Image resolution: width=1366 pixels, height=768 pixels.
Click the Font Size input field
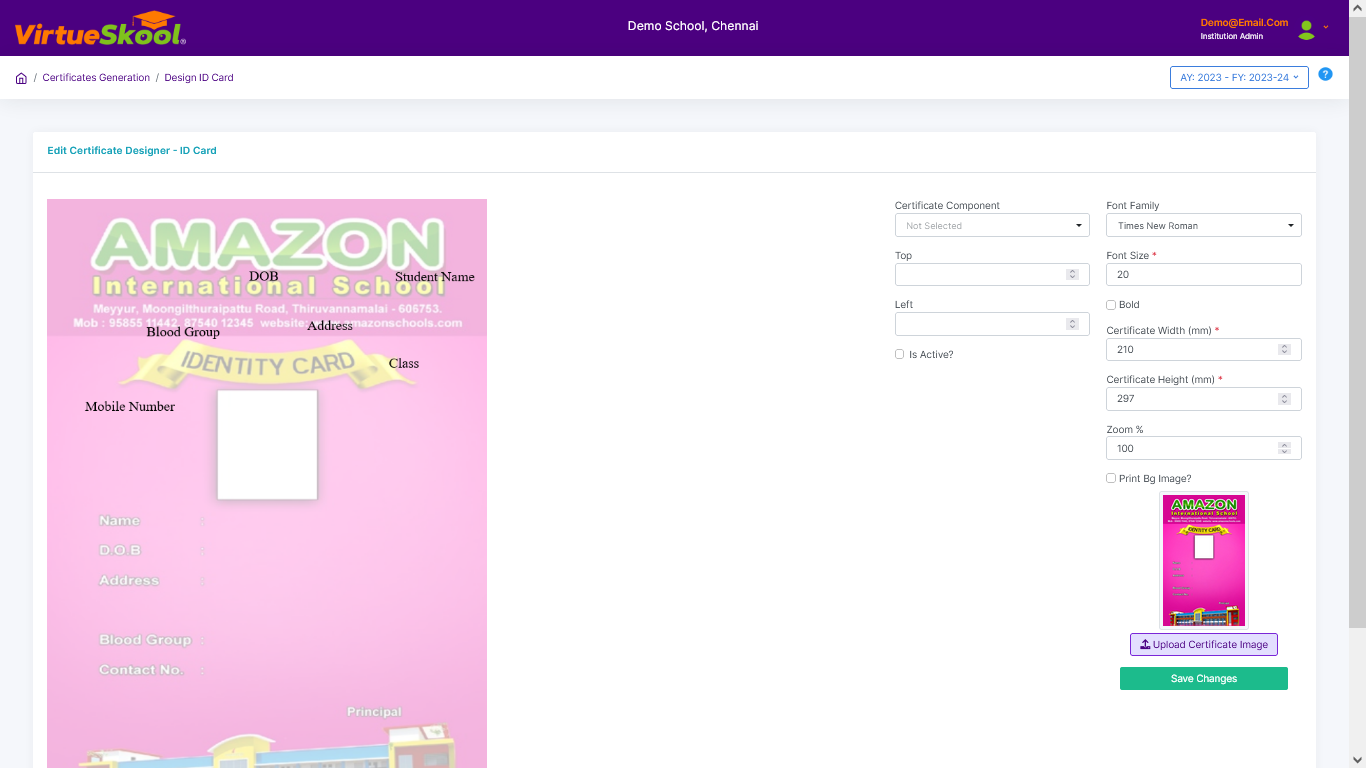point(1204,274)
